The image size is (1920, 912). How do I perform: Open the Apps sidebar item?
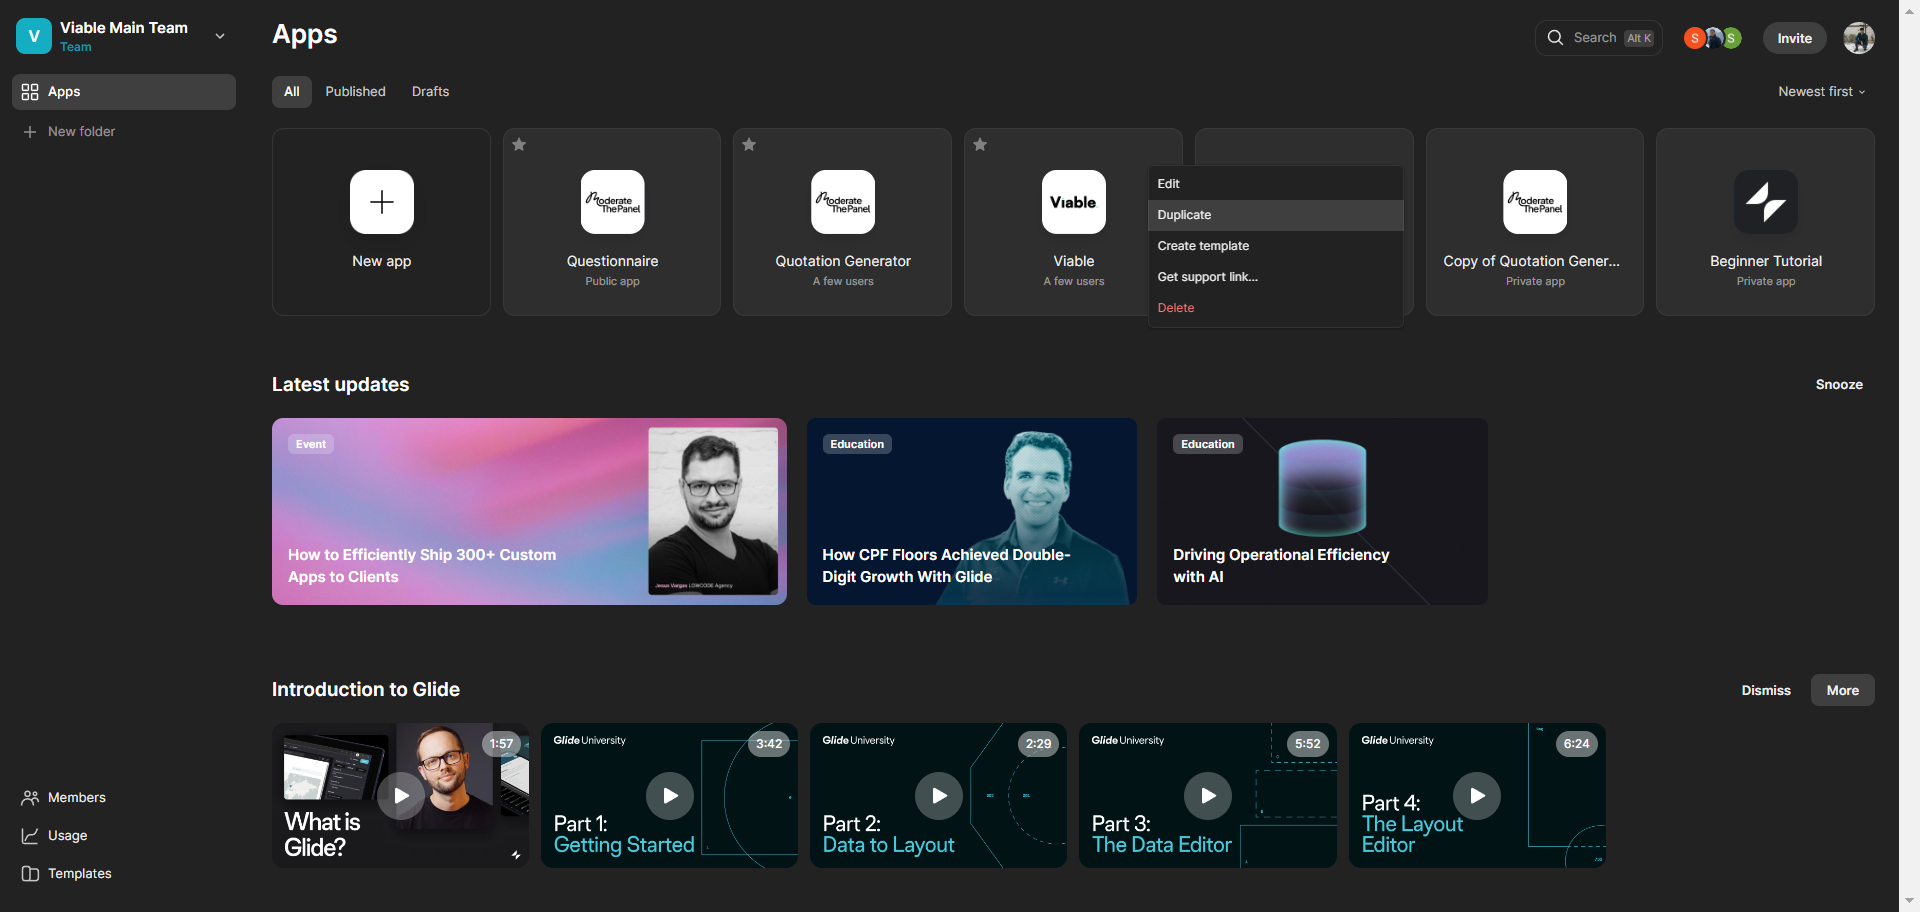click(x=124, y=92)
